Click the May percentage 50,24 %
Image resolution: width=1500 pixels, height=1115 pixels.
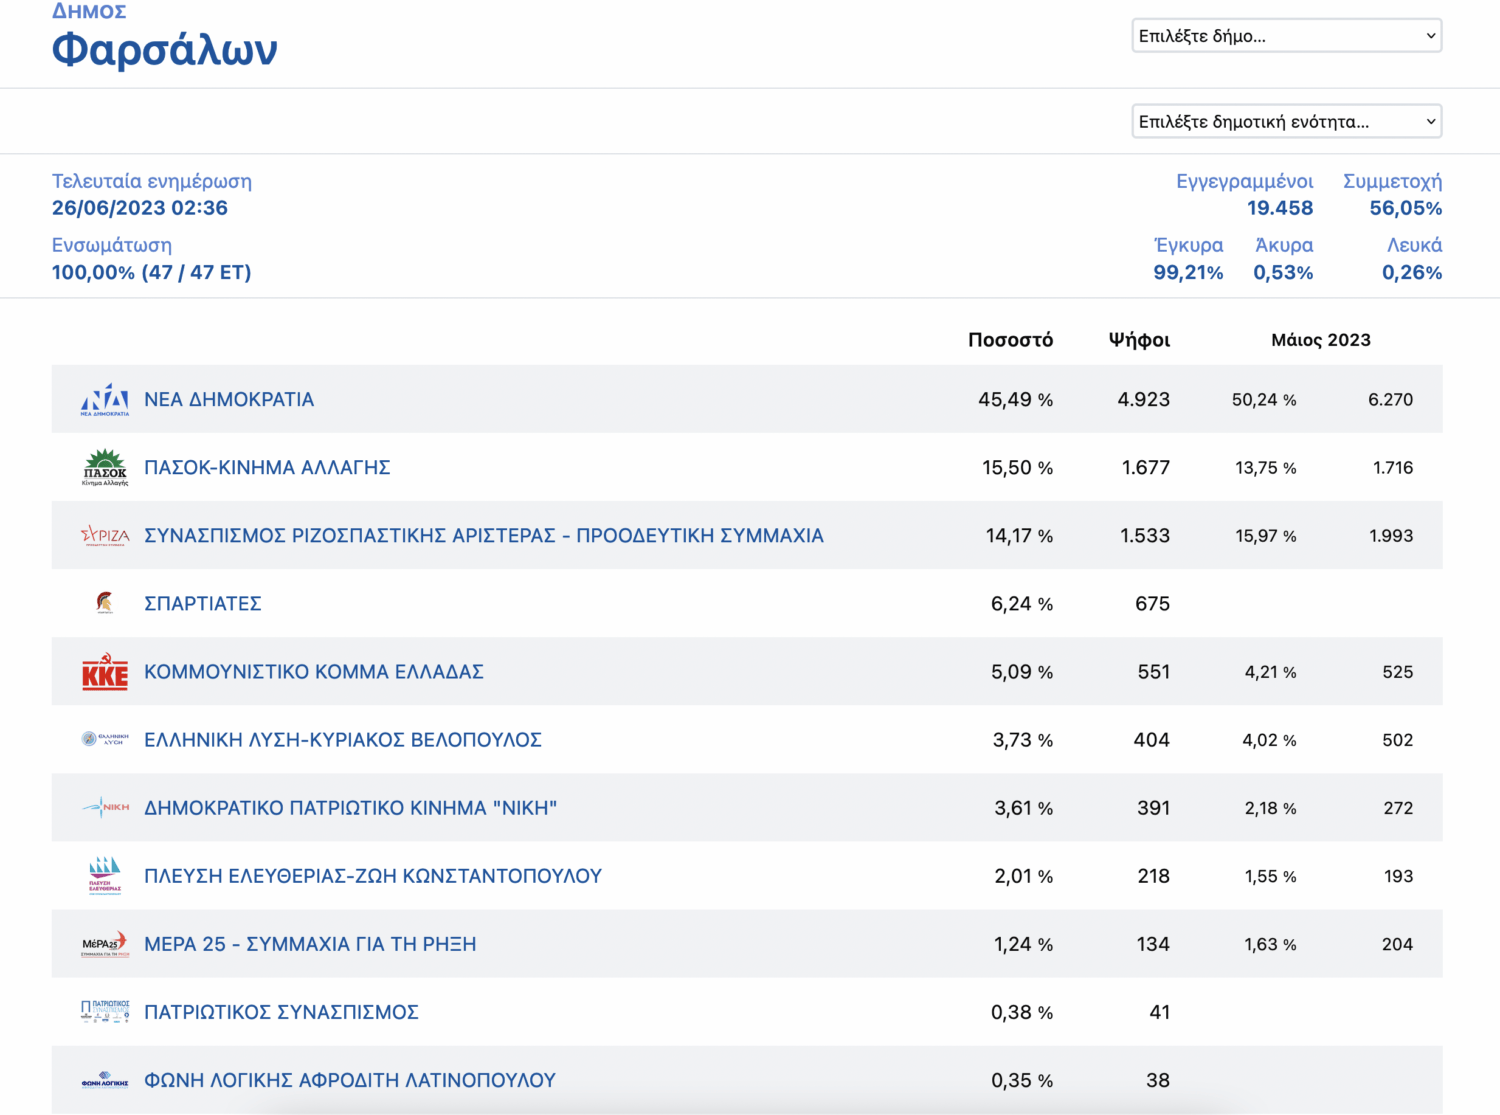tap(1264, 400)
